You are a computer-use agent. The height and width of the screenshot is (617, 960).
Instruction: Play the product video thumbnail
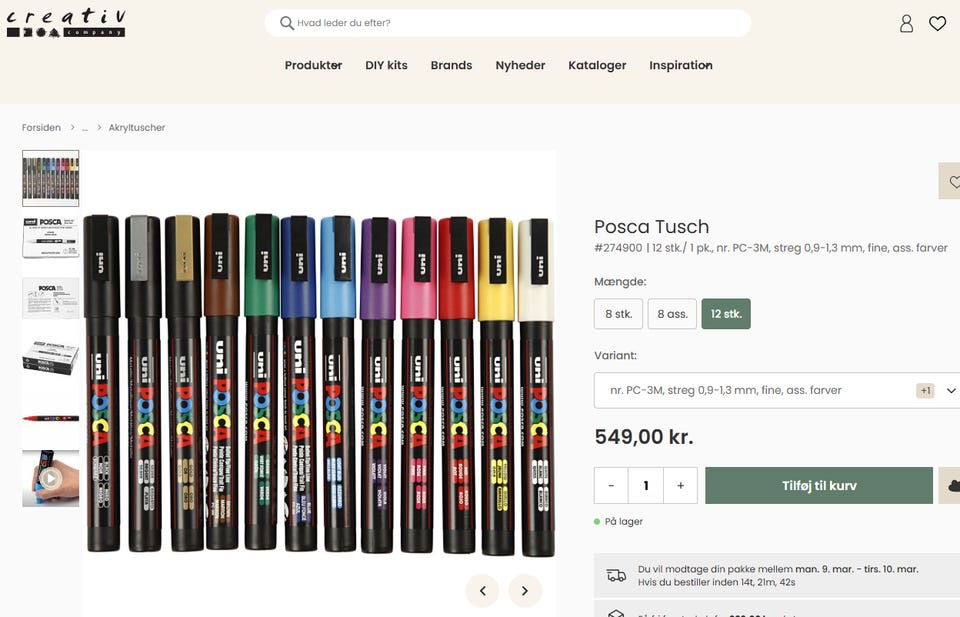pyautogui.click(x=50, y=478)
